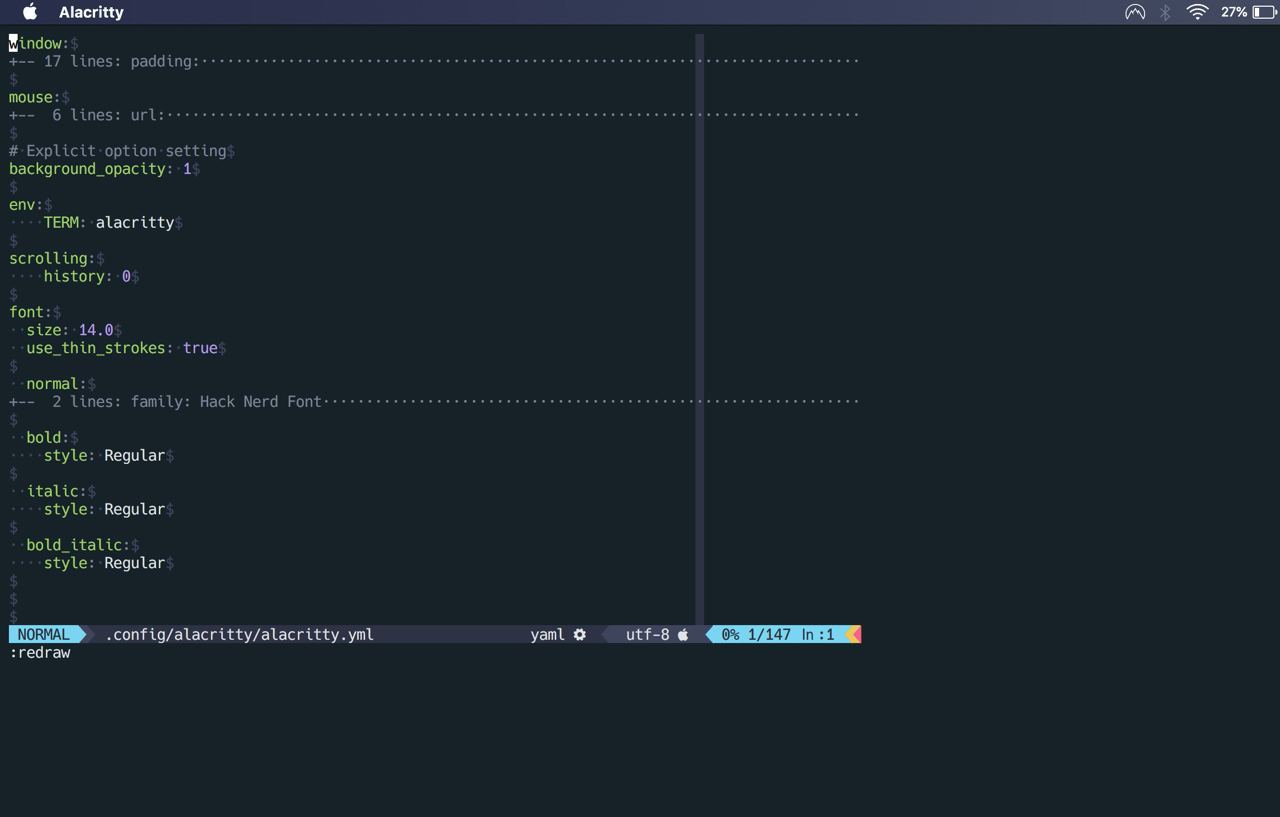
Task: Click the gear icon next to yaml
Action: click(x=580, y=634)
